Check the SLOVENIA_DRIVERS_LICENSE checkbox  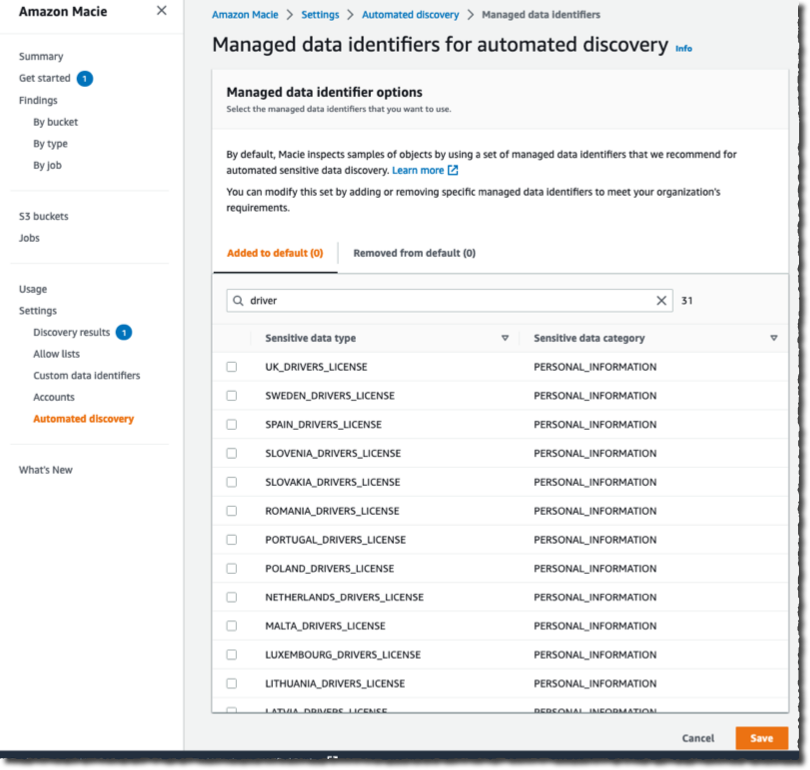tap(232, 453)
